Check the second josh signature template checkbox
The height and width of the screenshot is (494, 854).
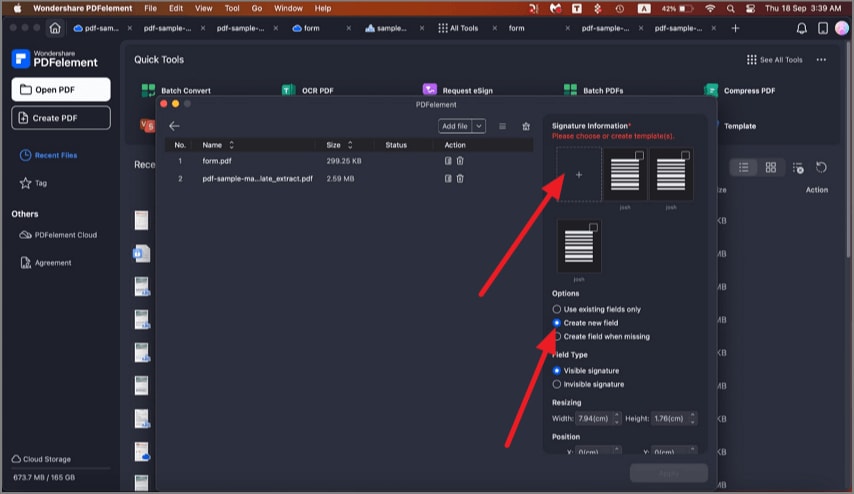point(685,156)
